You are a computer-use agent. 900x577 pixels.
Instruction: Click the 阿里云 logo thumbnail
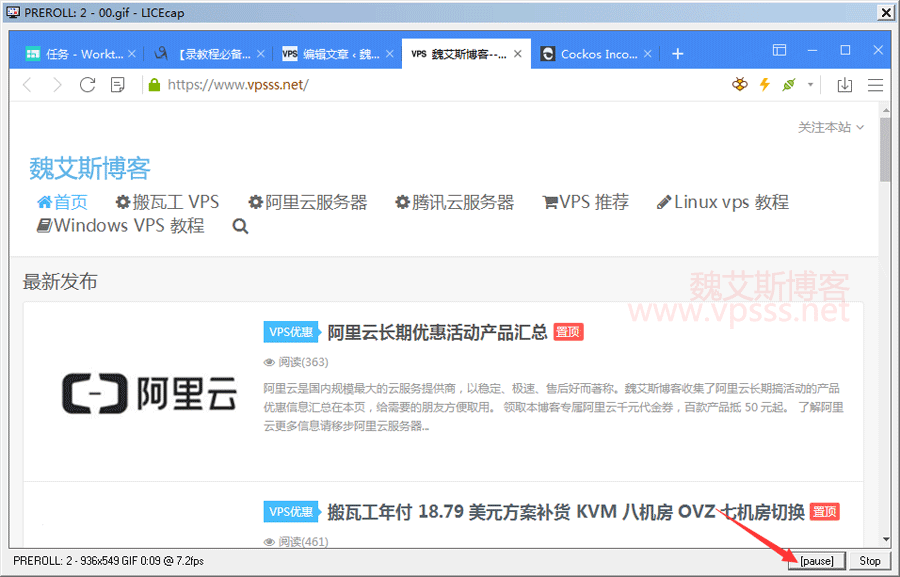[x=149, y=392]
